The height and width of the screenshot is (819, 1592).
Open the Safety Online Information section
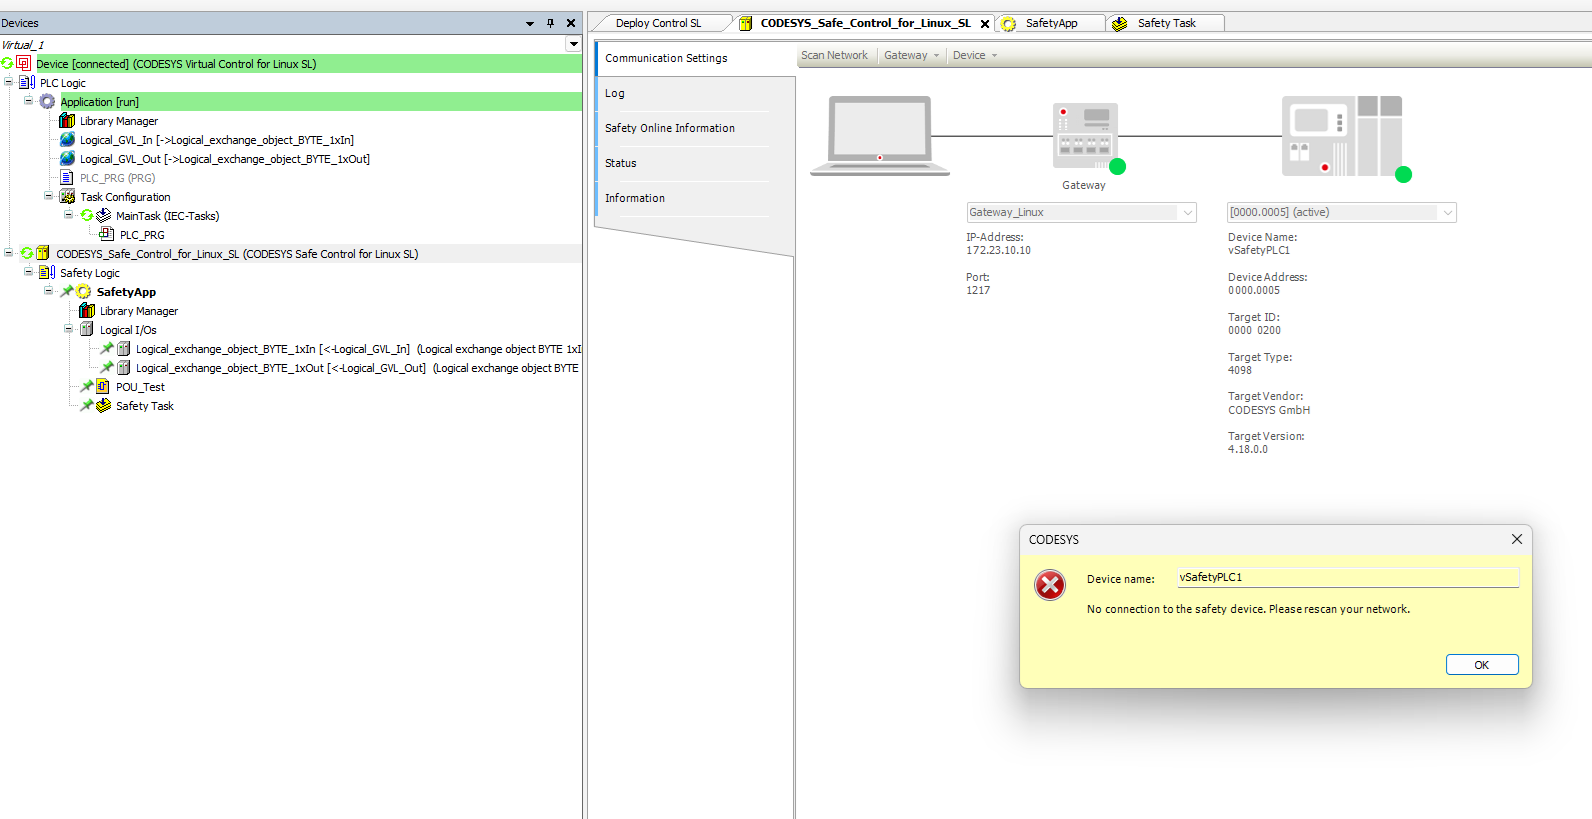coord(670,128)
